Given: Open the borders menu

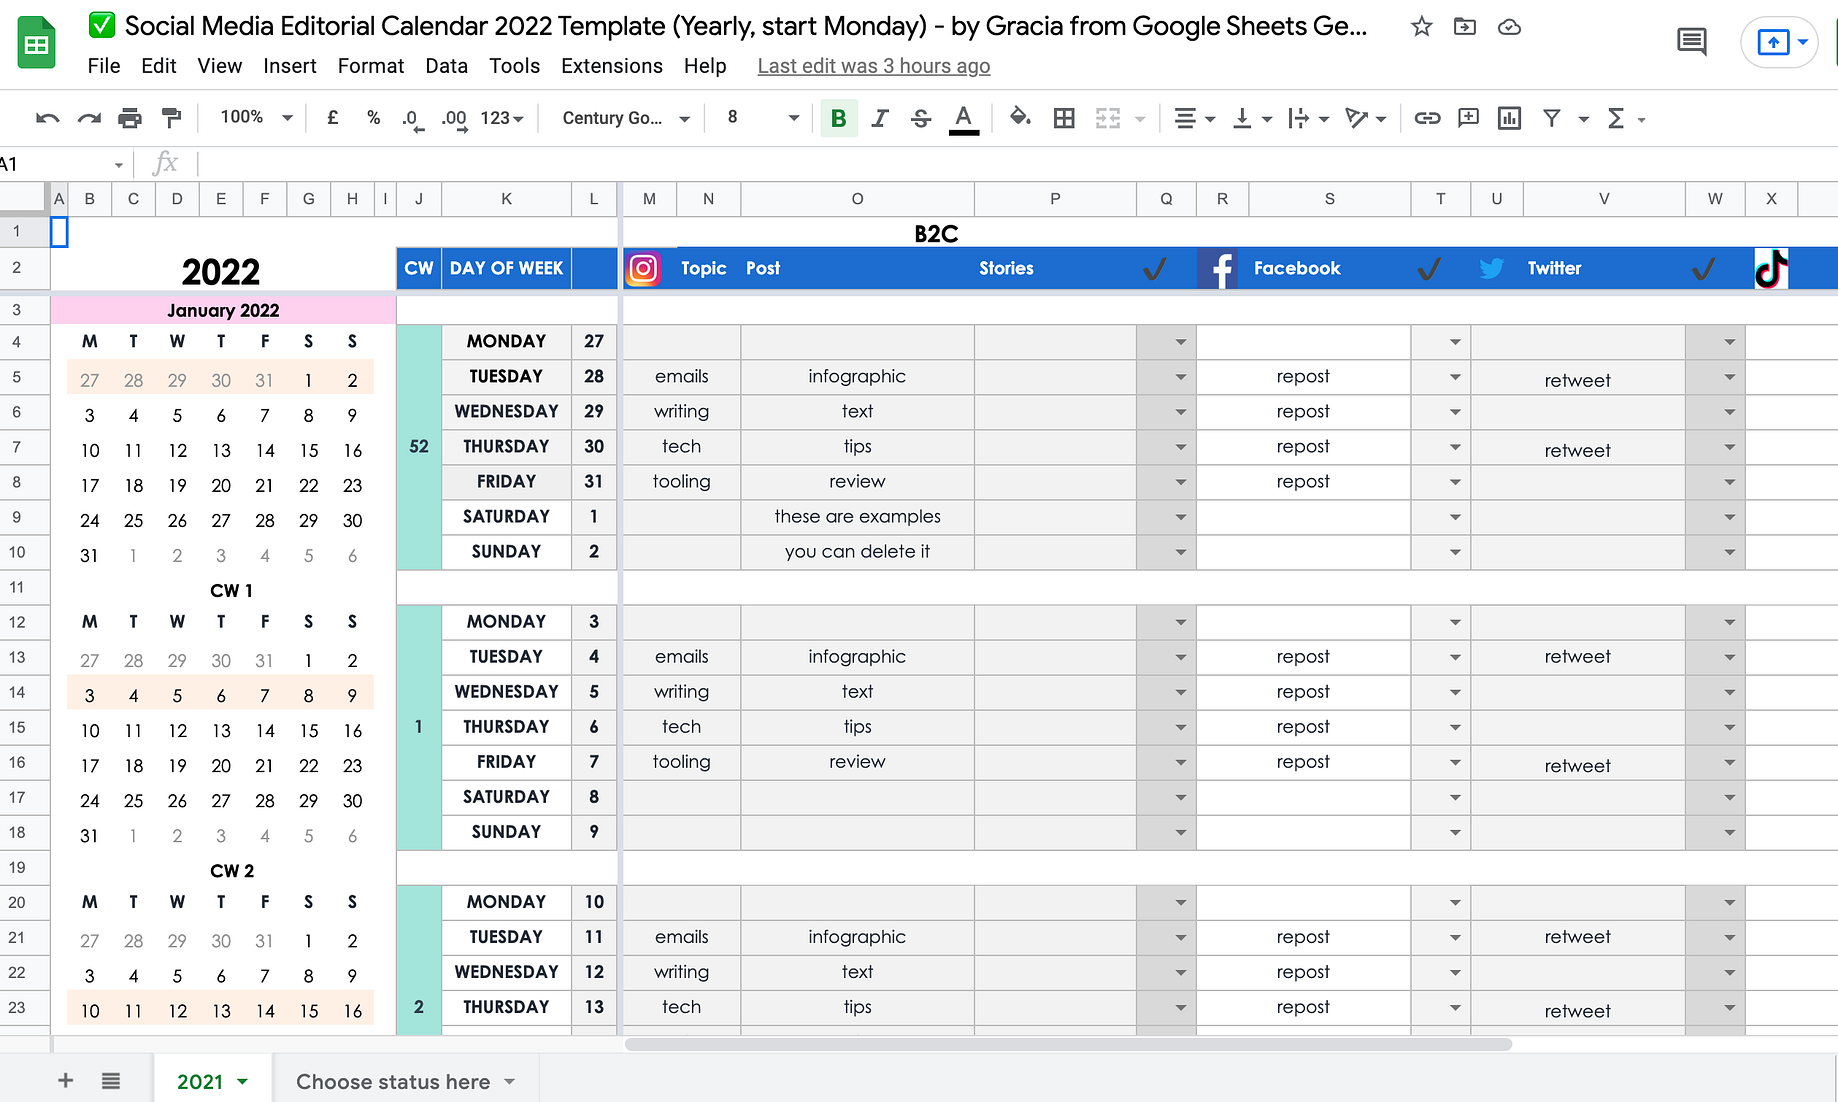Looking at the screenshot, I should pos(1063,117).
